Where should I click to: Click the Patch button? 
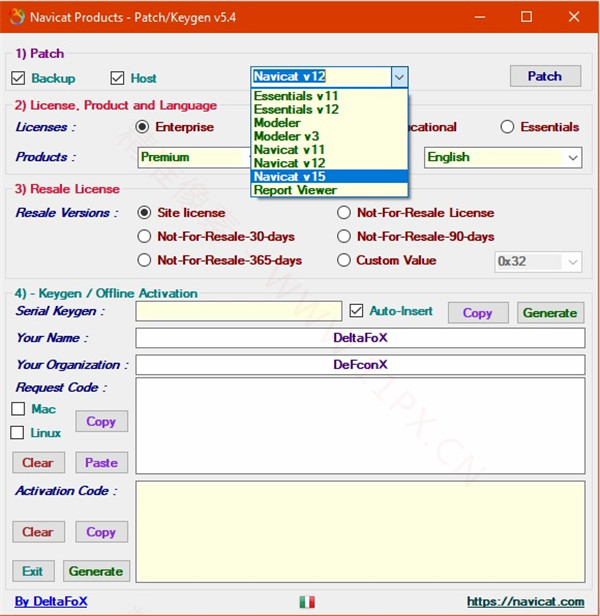(545, 76)
